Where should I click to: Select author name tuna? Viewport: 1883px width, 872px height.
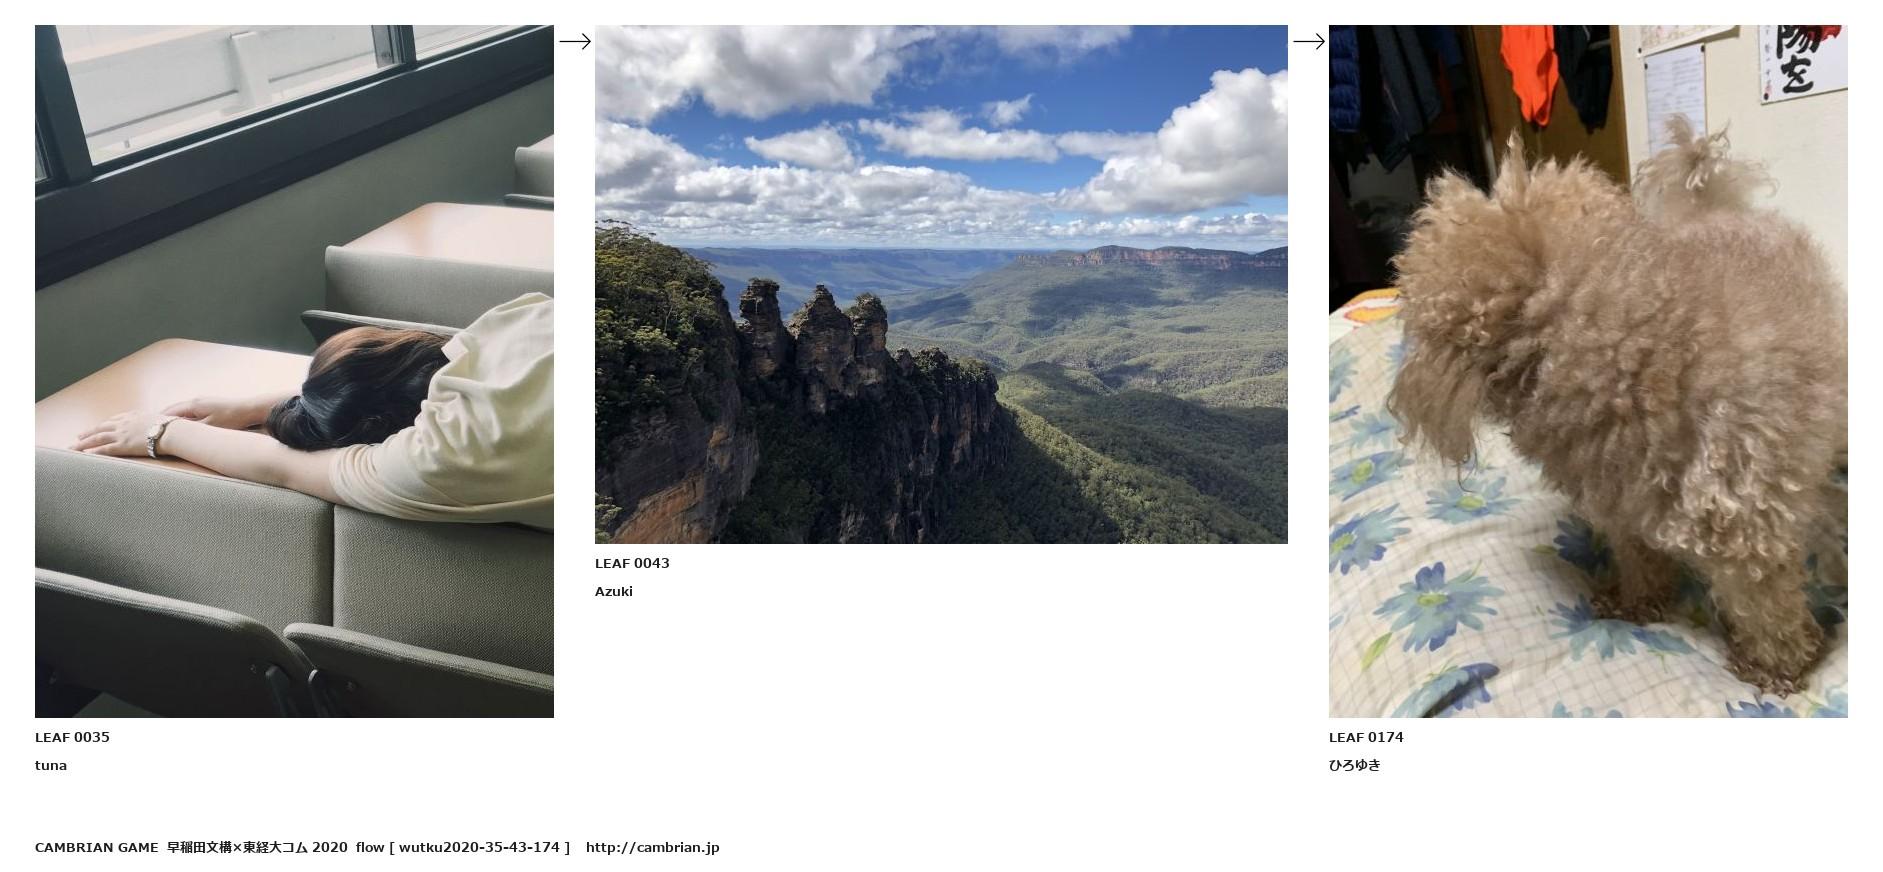tap(51, 765)
